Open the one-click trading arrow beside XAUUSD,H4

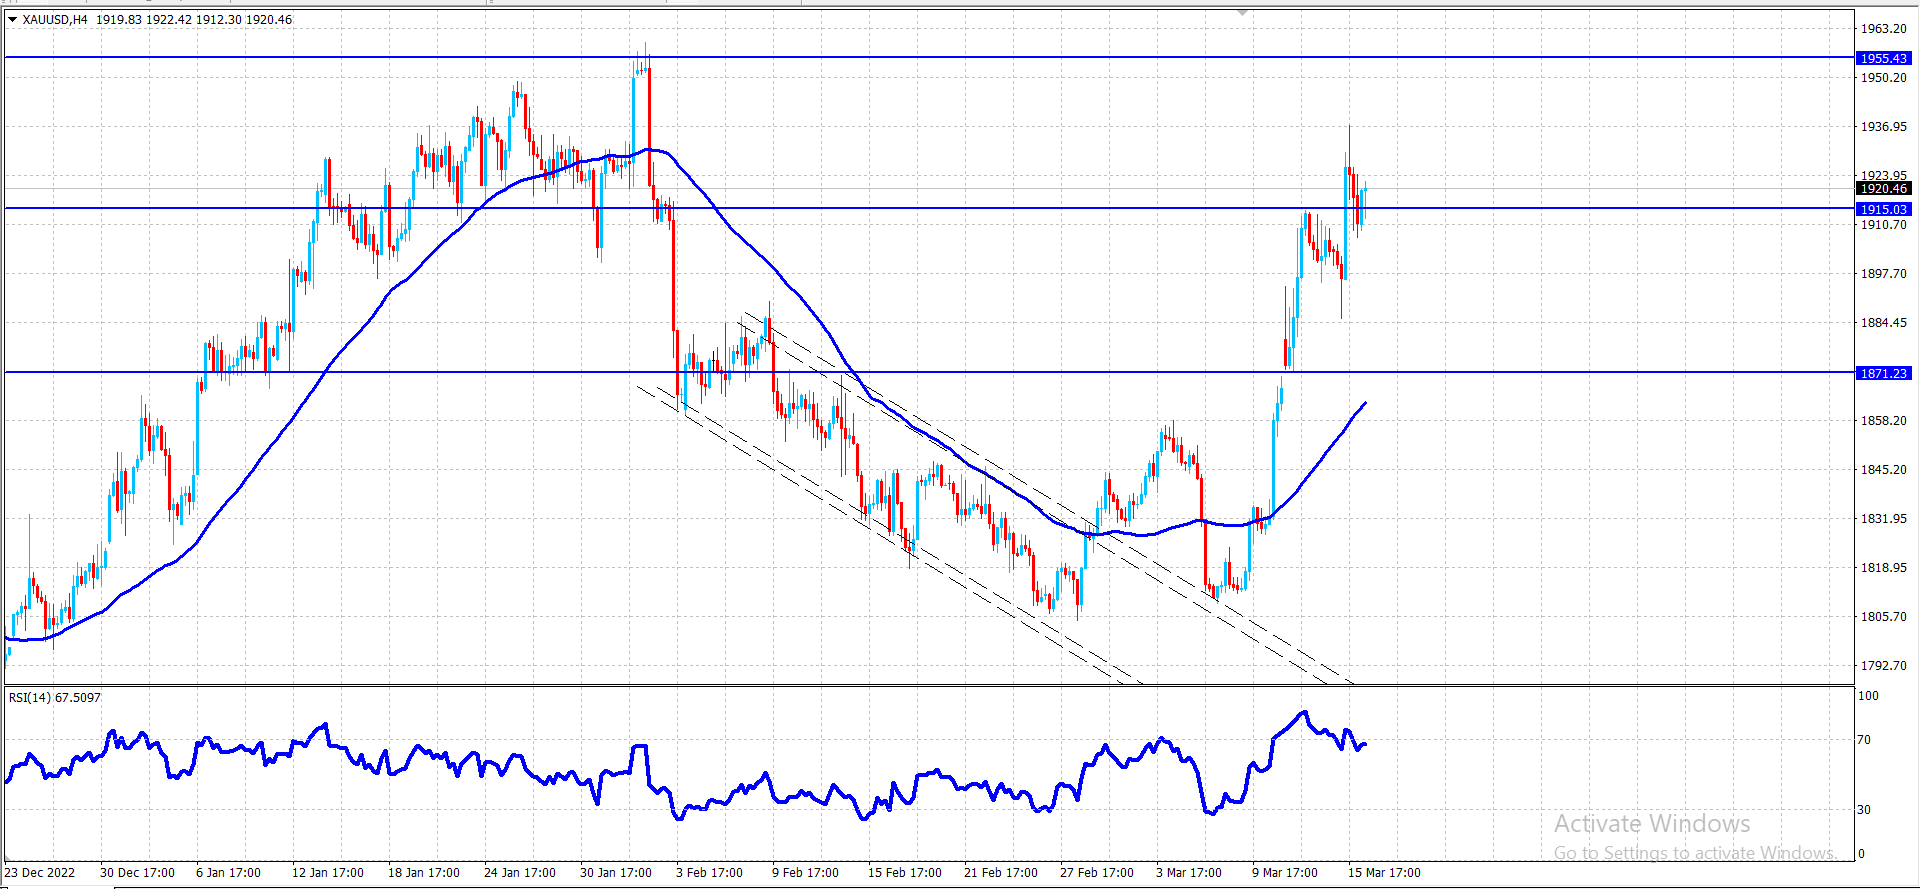coord(12,19)
